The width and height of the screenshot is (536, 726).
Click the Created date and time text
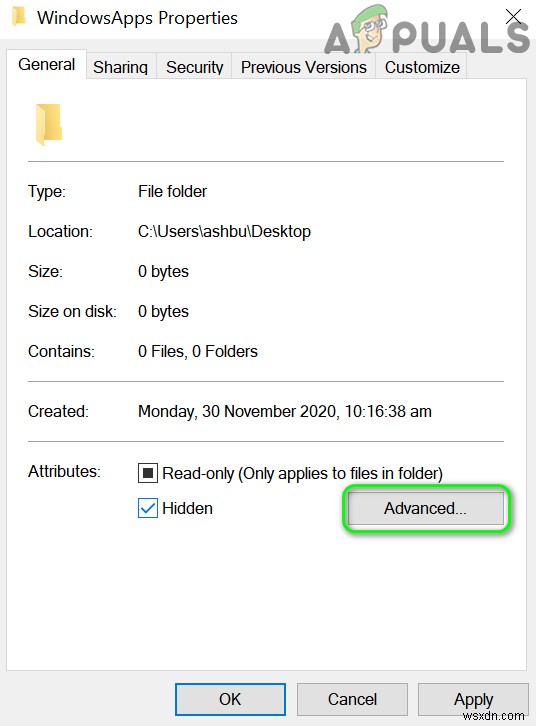click(x=285, y=412)
